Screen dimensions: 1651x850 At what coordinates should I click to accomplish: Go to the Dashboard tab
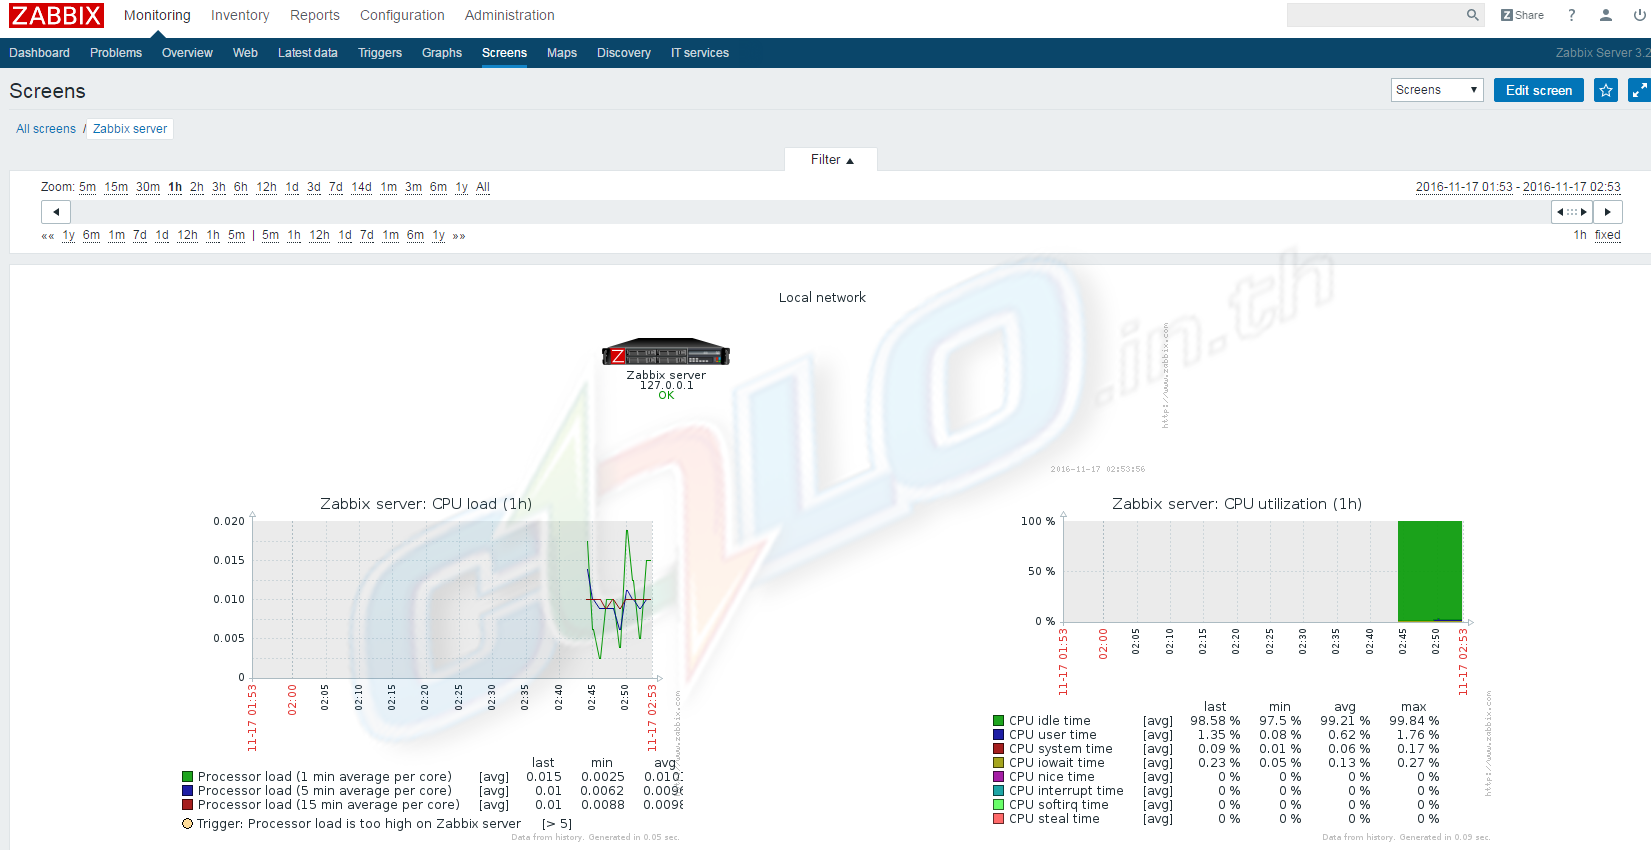click(40, 53)
